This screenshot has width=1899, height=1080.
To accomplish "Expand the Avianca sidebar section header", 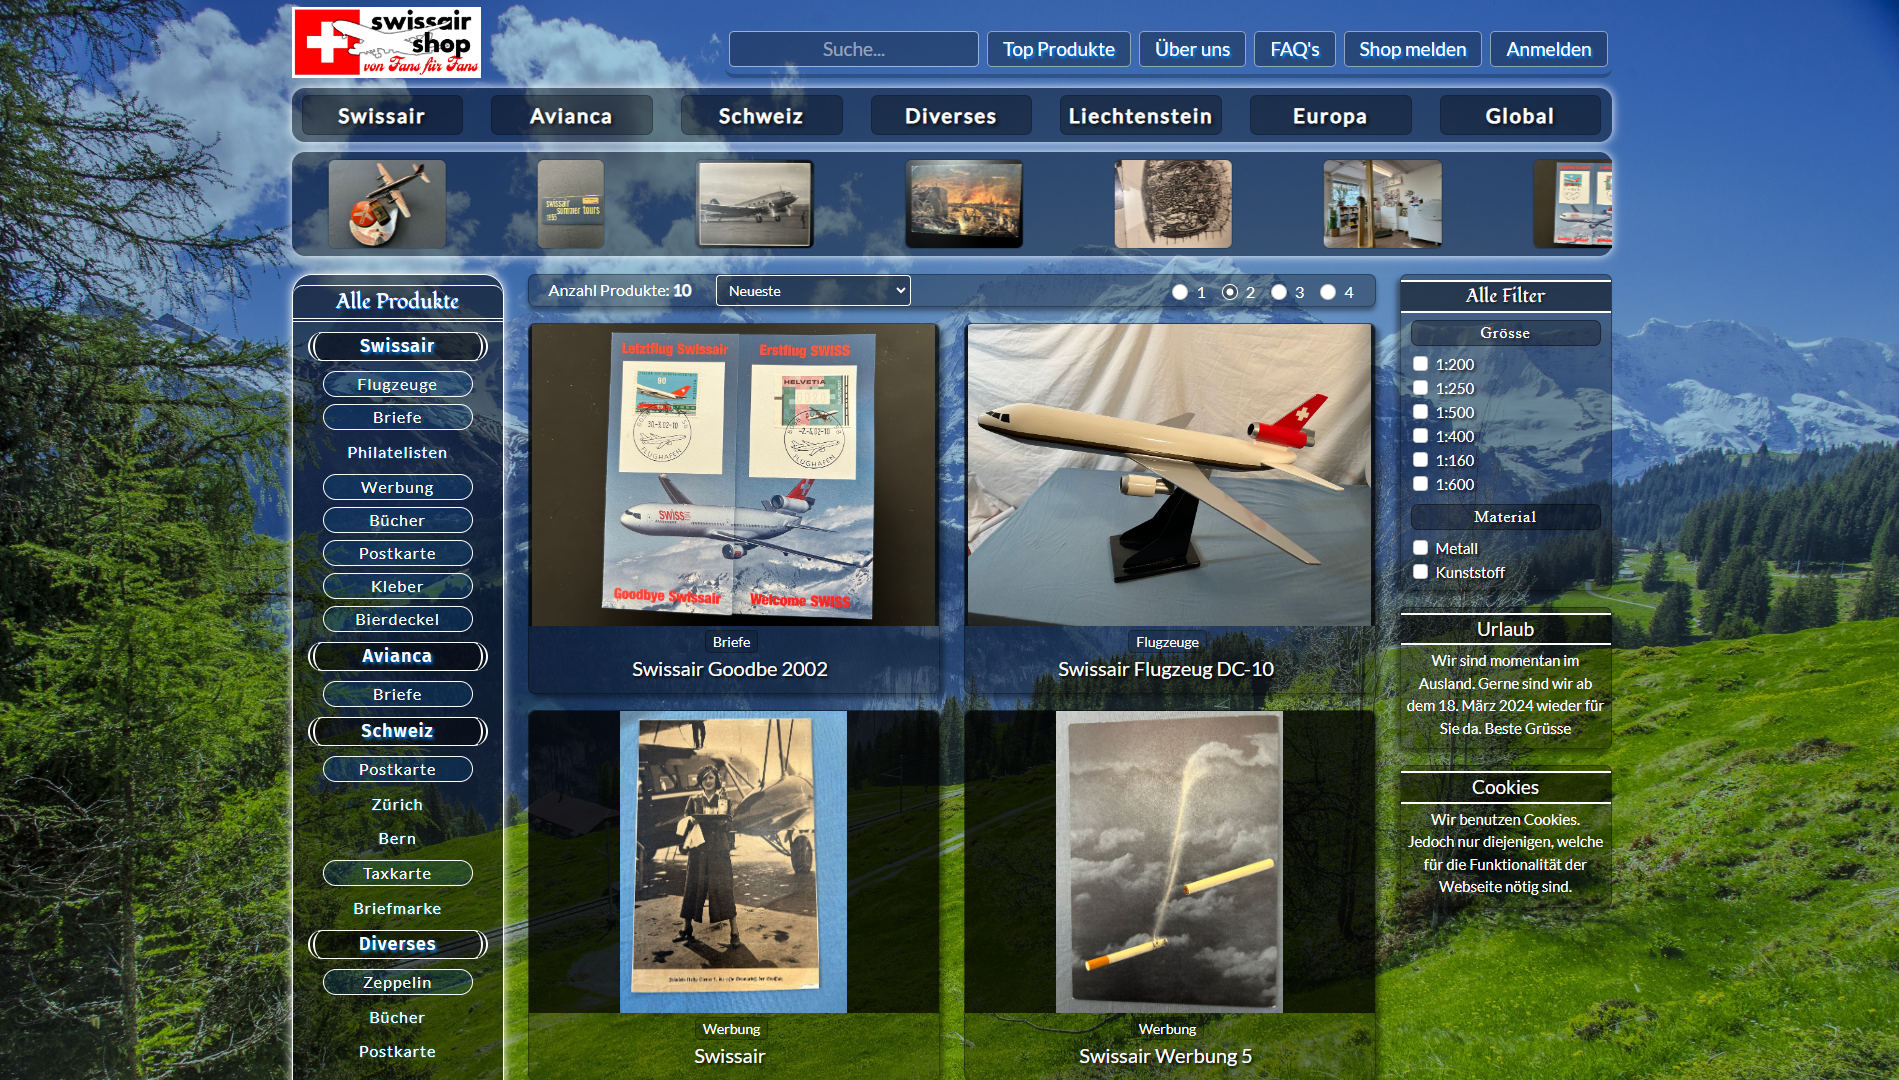I will click(398, 656).
